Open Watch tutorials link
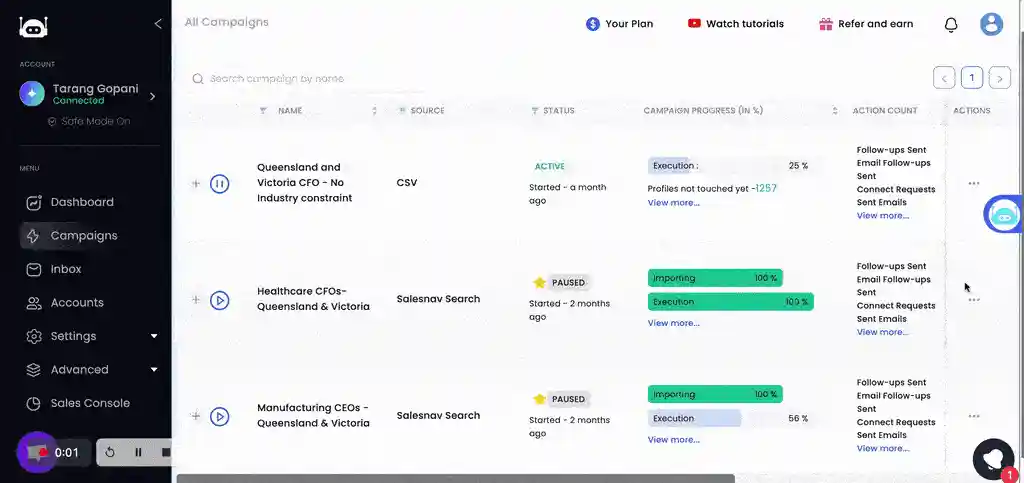The width and height of the screenshot is (1024, 483). (735, 24)
